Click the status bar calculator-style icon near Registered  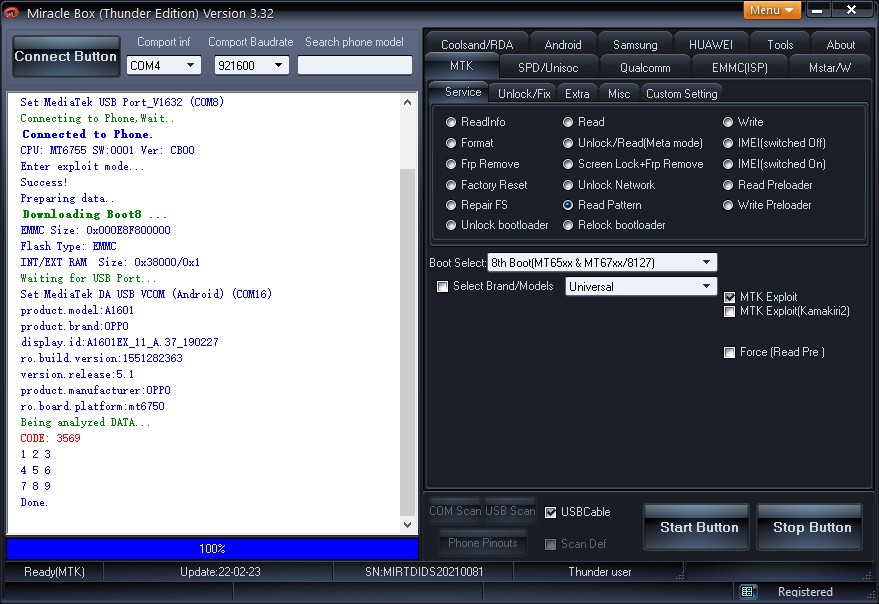pyautogui.click(x=747, y=591)
